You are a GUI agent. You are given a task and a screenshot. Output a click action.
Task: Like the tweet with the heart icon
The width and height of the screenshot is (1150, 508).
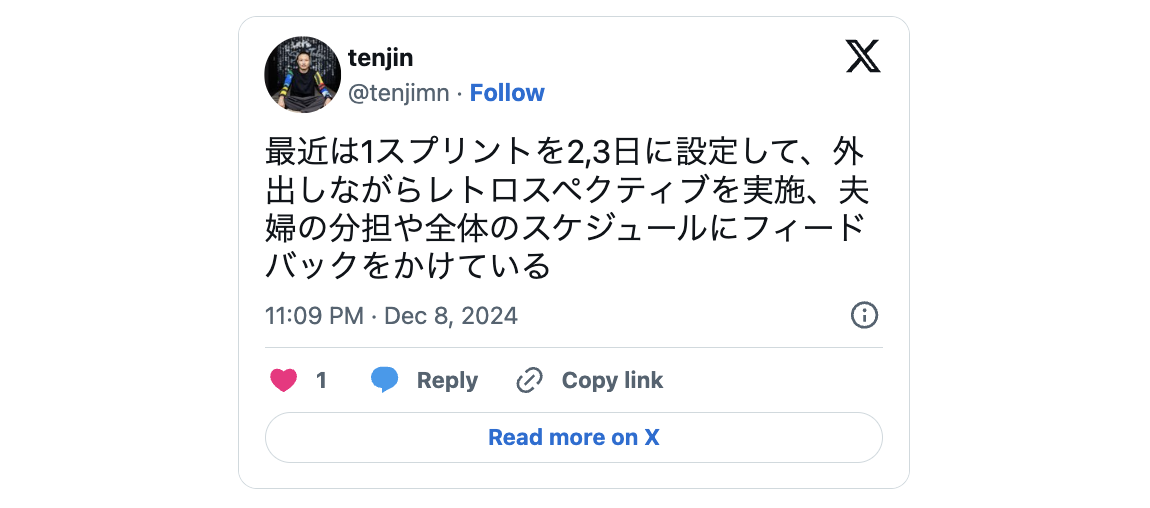pos(284,380)
